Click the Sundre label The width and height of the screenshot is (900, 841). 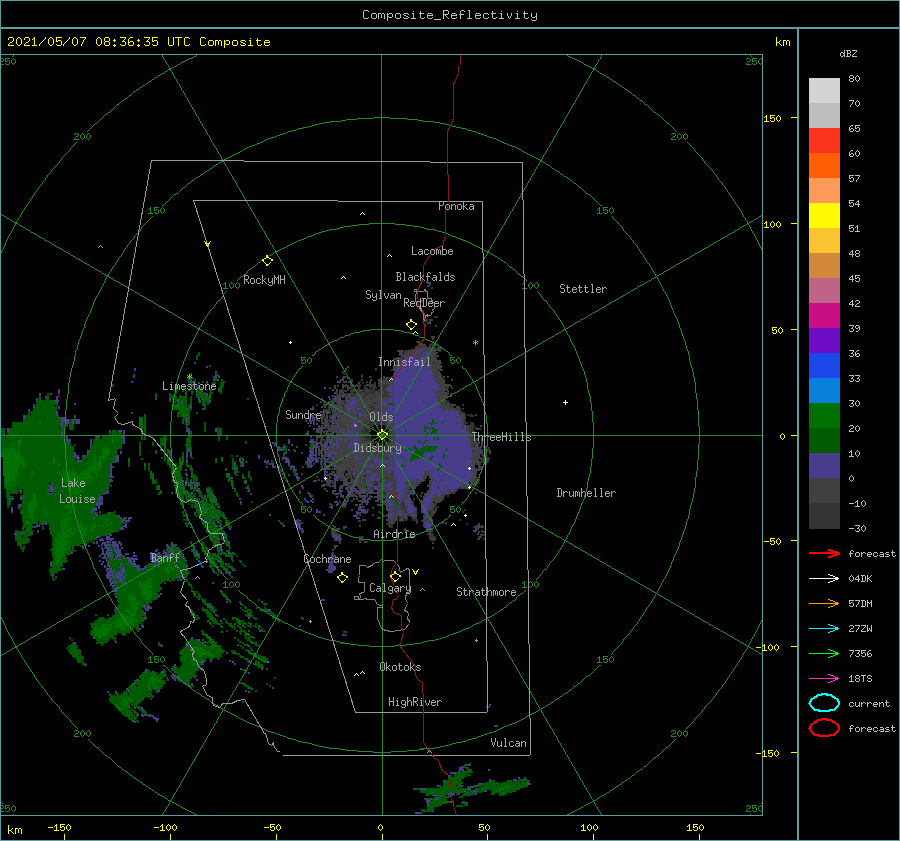coord(303,415)
